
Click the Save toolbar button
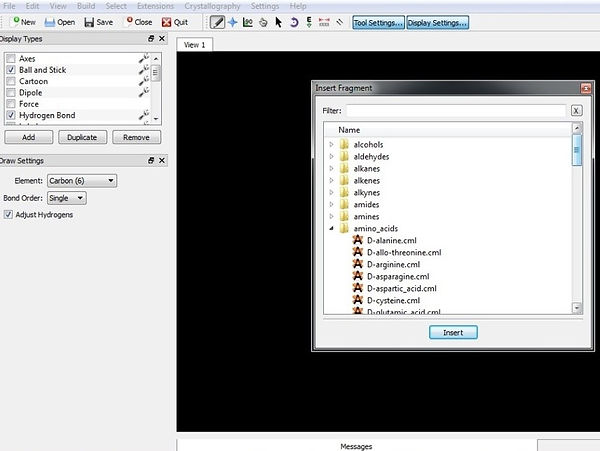click(x=99, y=23)
